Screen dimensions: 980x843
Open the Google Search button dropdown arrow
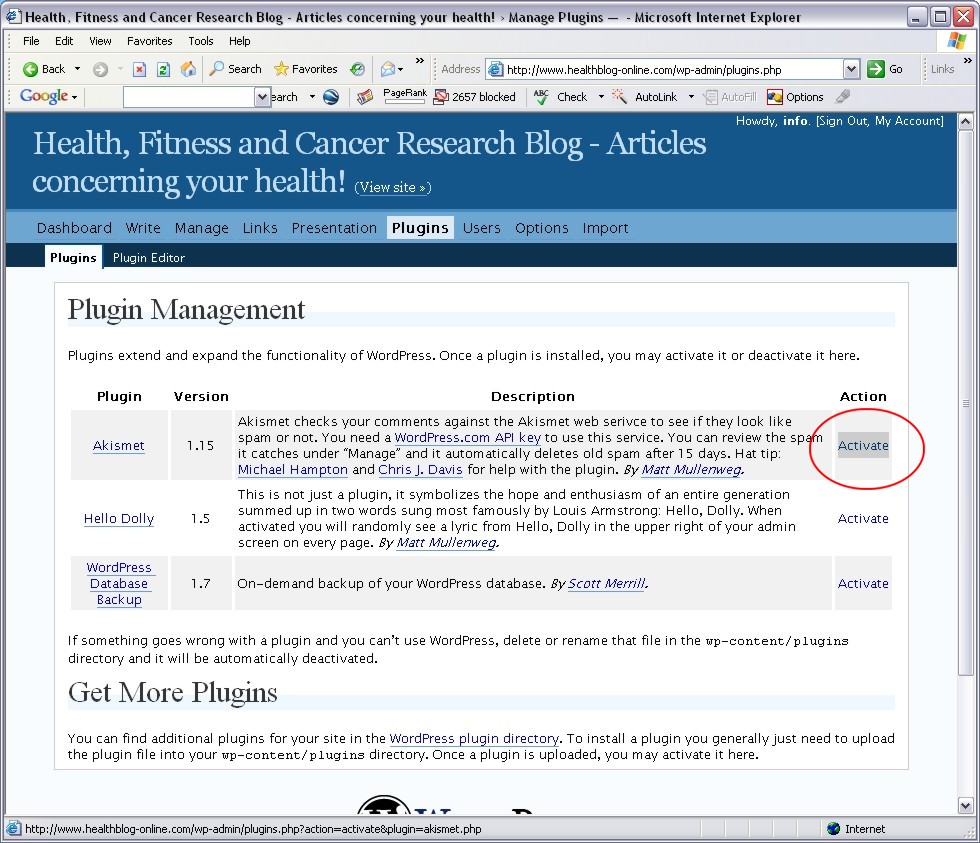point(312,97)
